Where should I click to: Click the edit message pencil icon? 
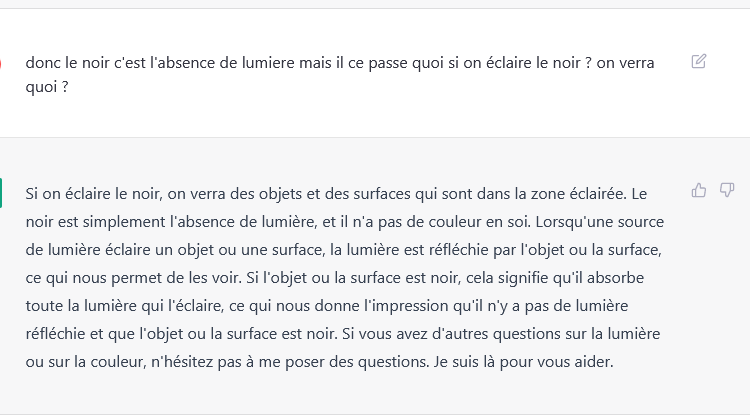[x=698, y=62]
